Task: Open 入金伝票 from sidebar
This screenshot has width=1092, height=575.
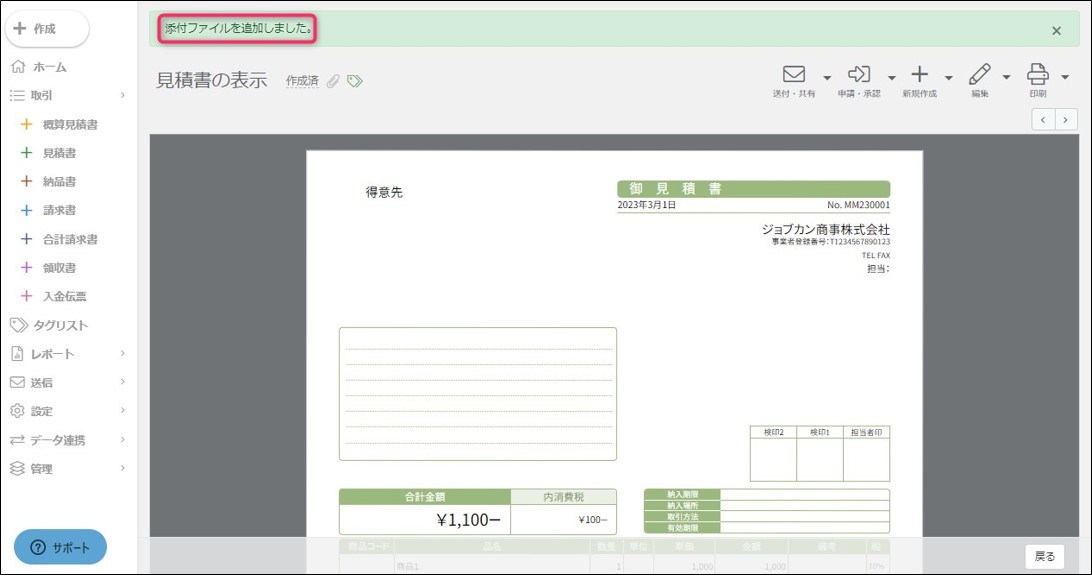Action: [65, 297]
